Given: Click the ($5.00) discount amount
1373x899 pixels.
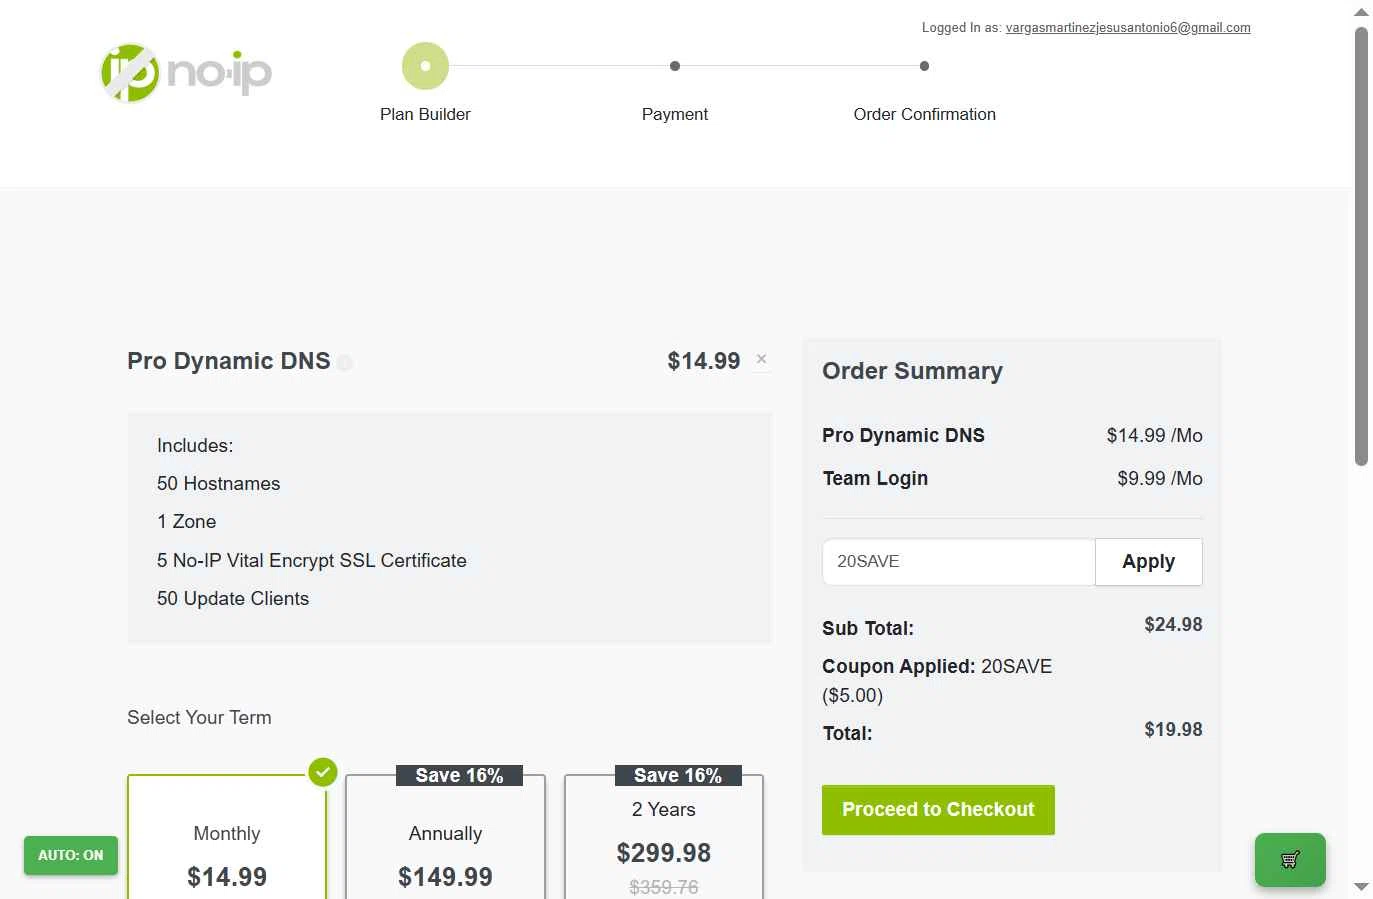Looking at the screenshot, I should coord(853,695).
